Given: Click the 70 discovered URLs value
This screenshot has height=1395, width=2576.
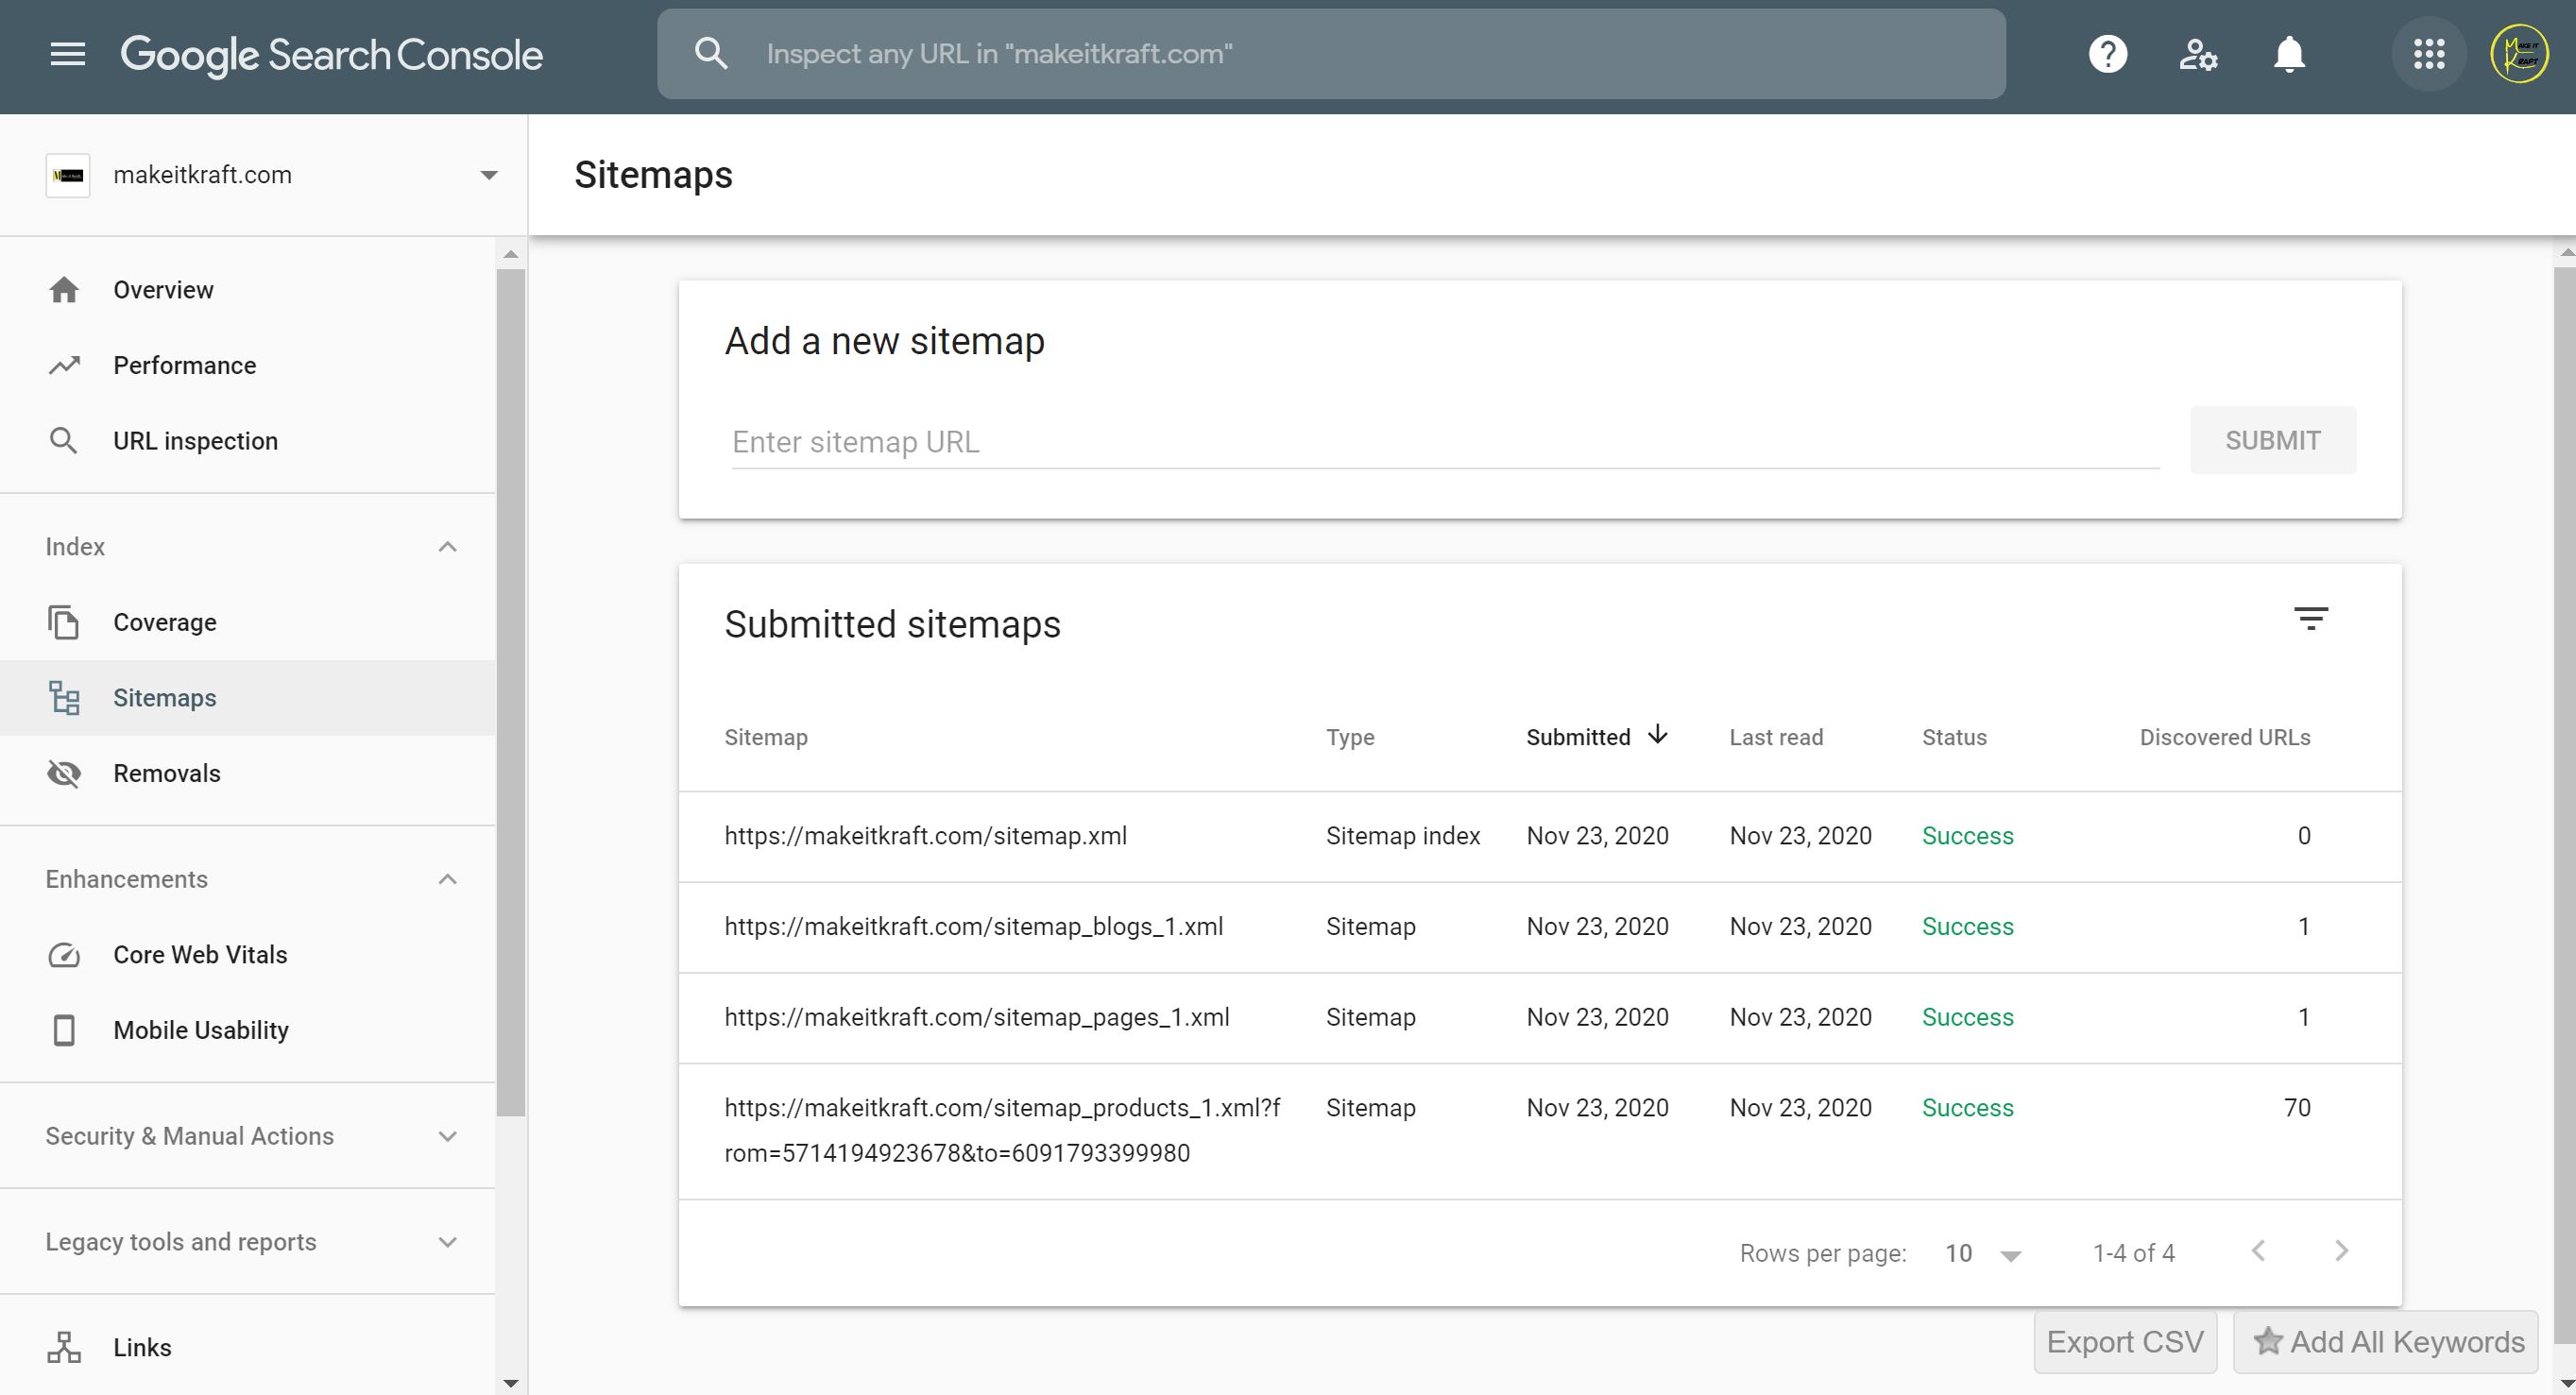Looking at the screenshot, I should [2297, 1108].
